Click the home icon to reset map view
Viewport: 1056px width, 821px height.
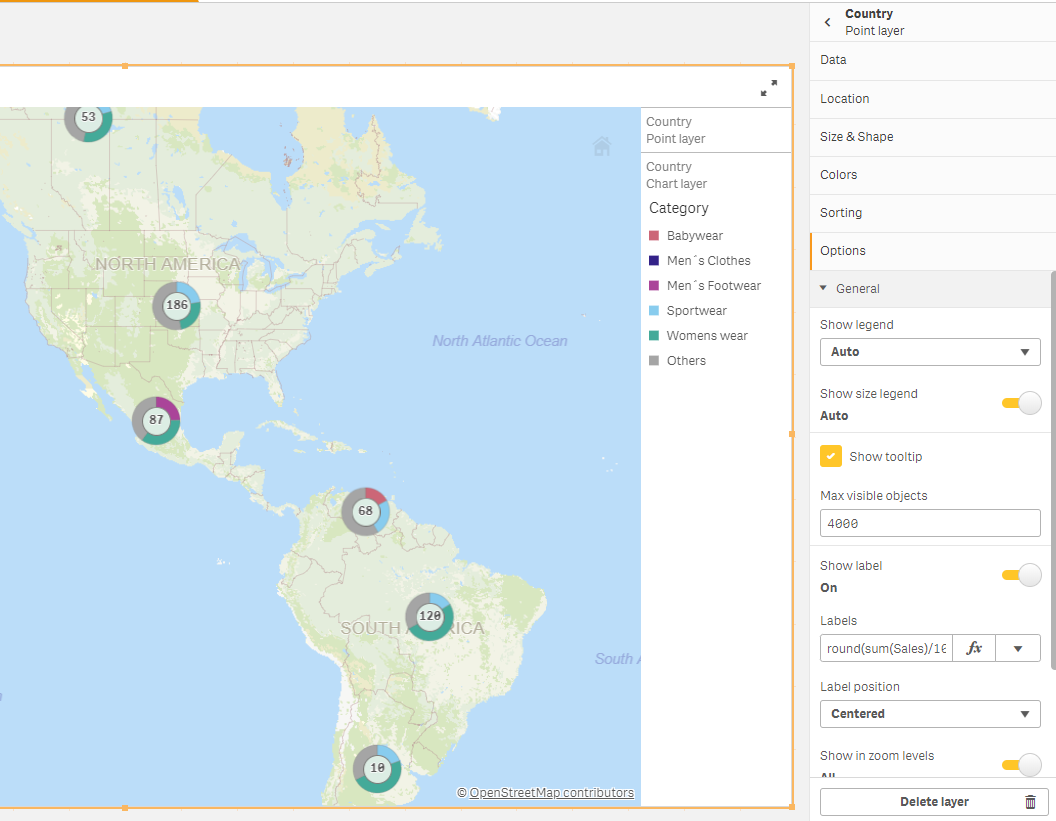pos(602,146)
